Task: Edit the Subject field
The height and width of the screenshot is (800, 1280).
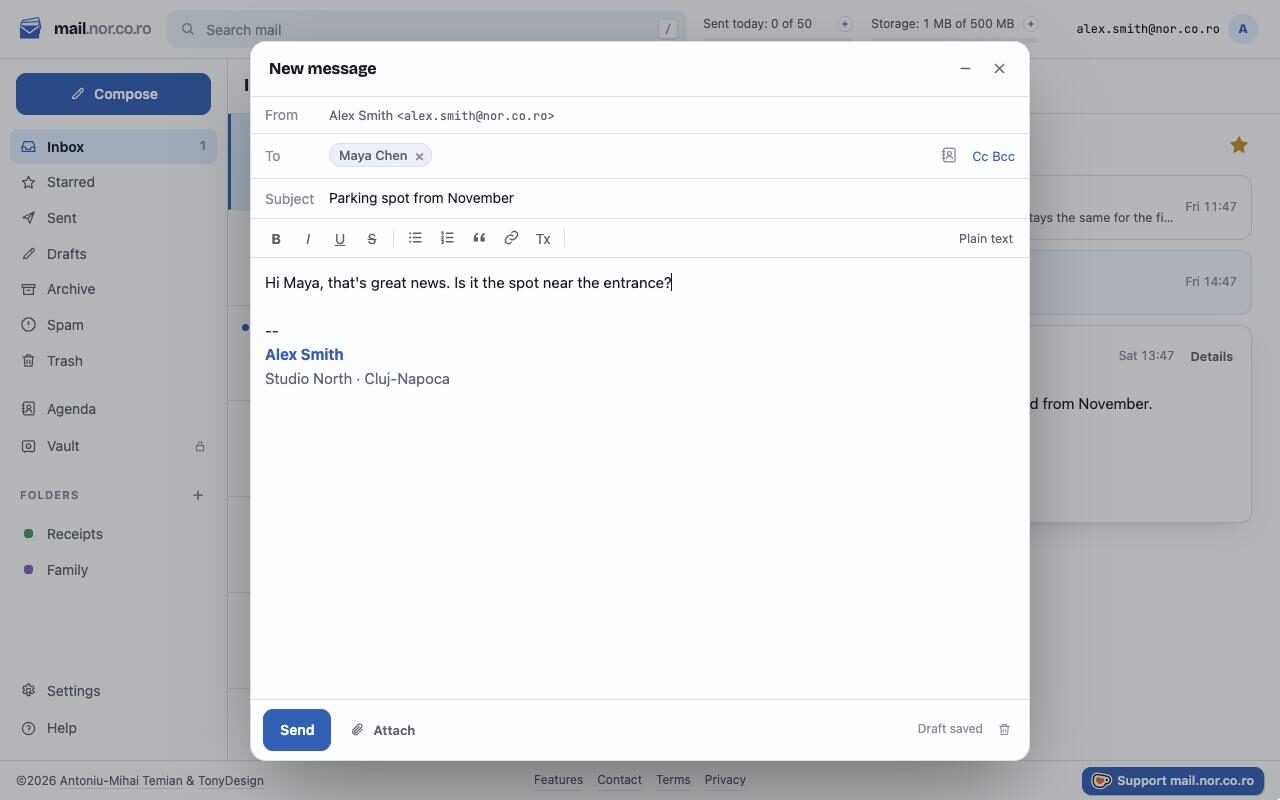Action: point(672,198)
